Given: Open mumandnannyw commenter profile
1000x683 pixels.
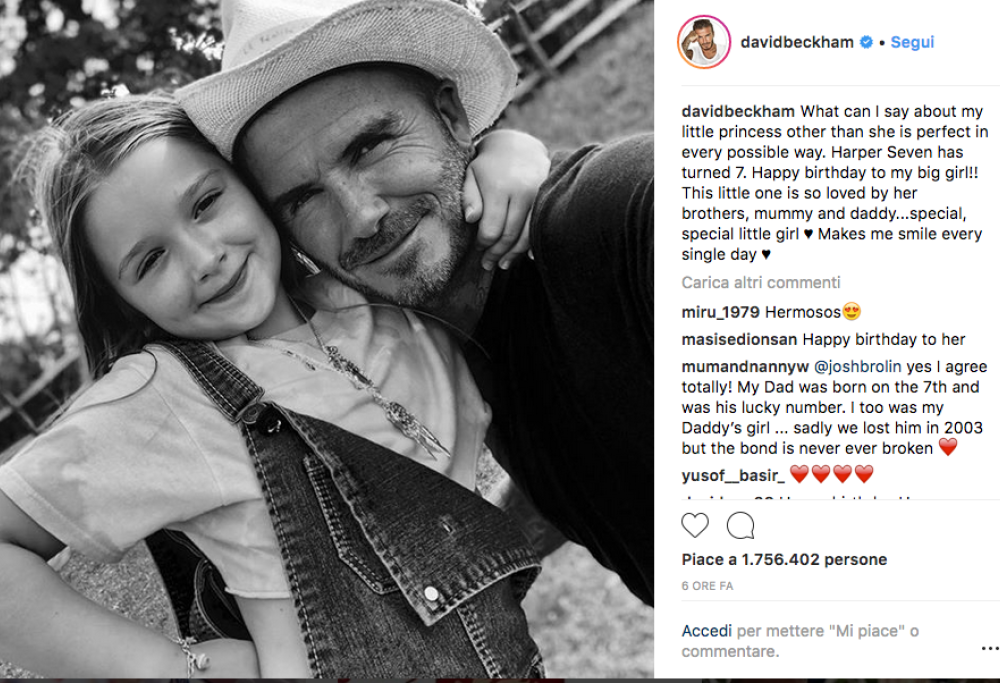Looking at the screenshot, I should click(x=745, y=367).
